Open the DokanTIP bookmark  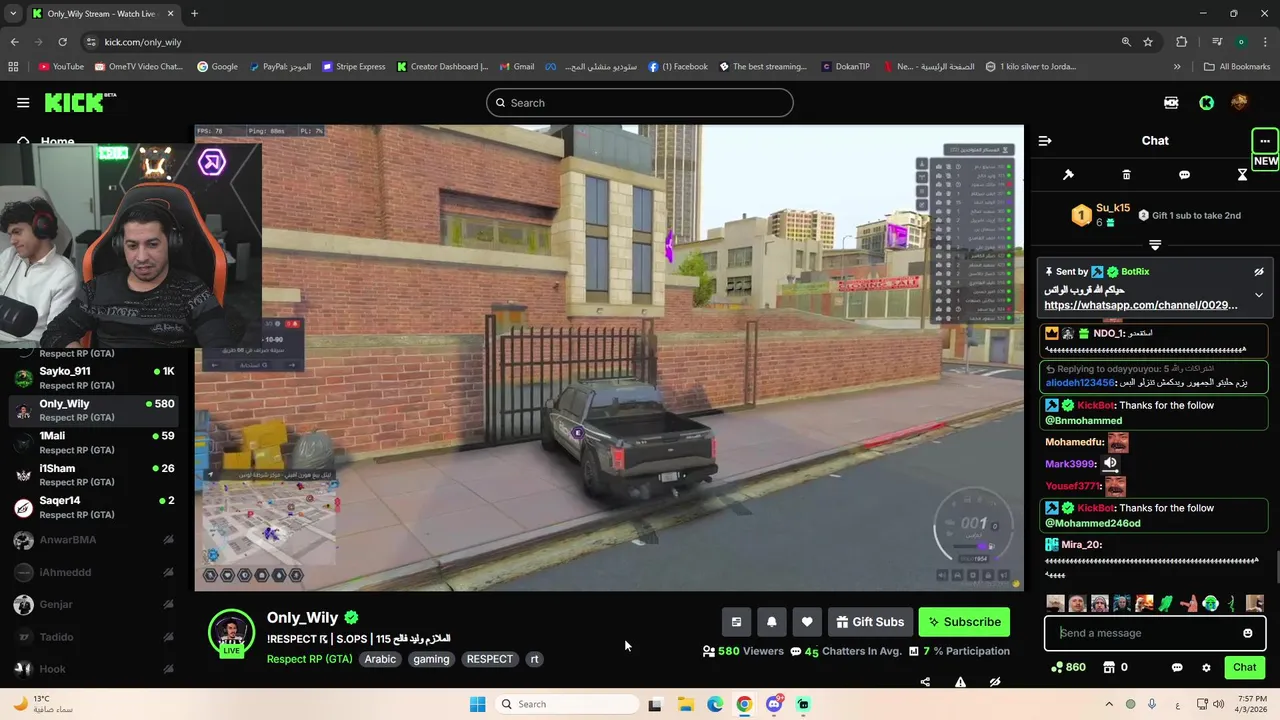tap(846, 67)
